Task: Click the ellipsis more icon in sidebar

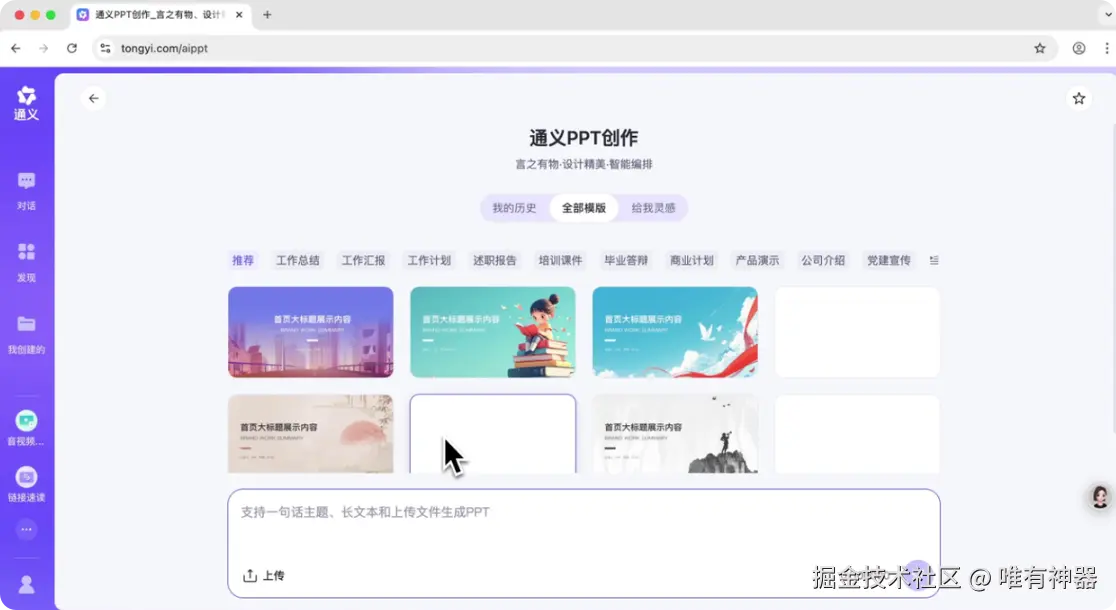Action: click(26, 528)
